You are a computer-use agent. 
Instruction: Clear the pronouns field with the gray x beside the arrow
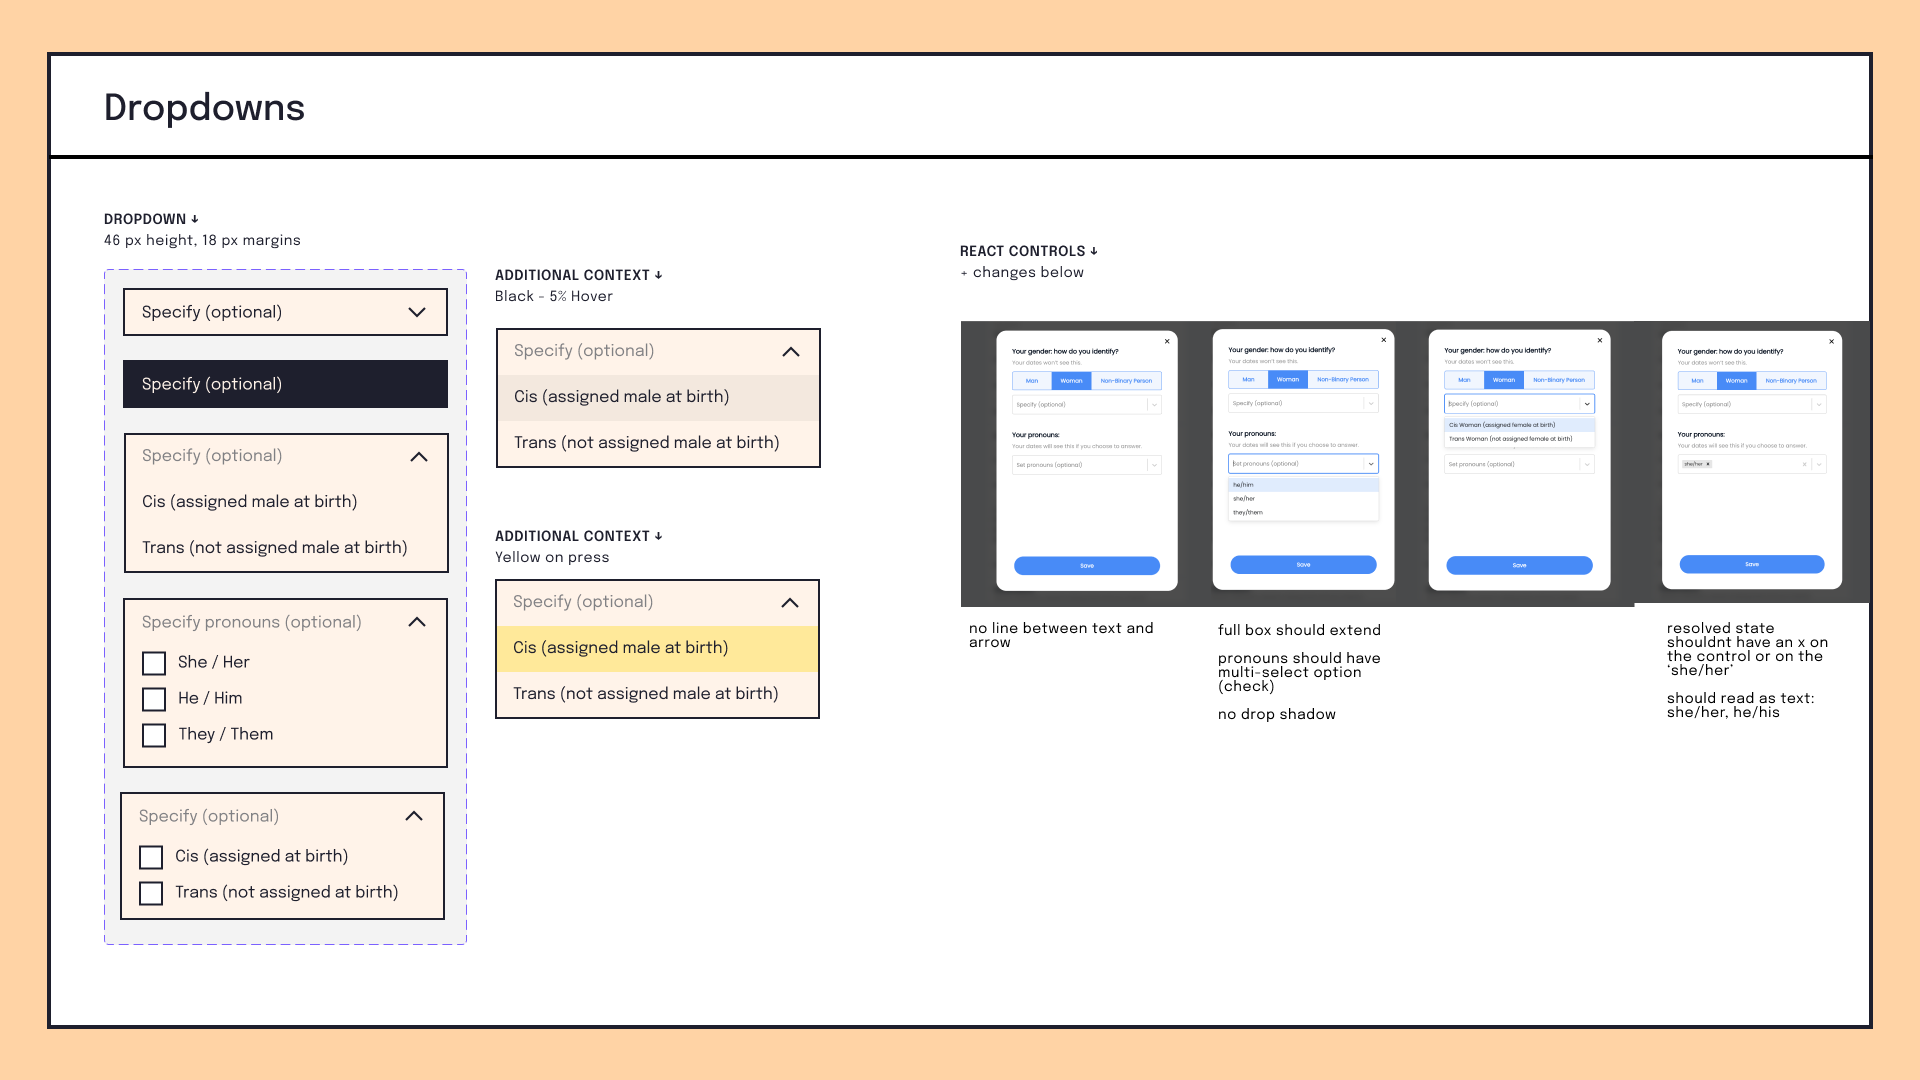point(1805,464)
